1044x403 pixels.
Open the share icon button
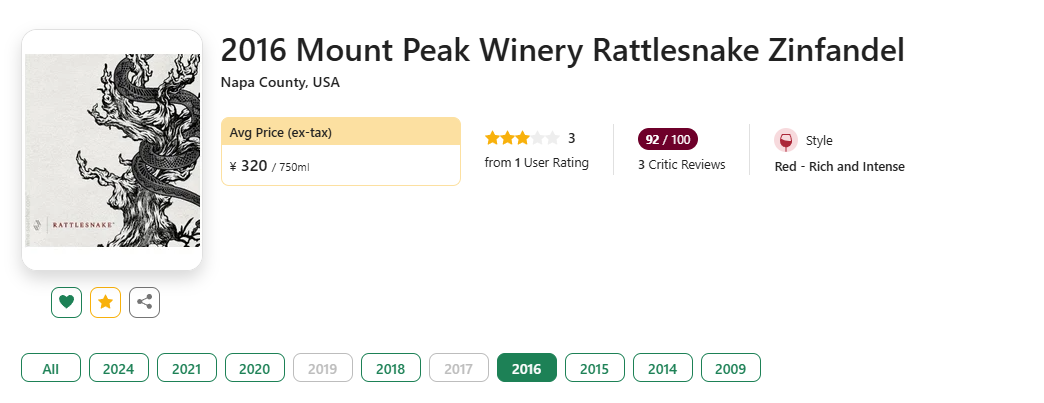pos(144,301)
